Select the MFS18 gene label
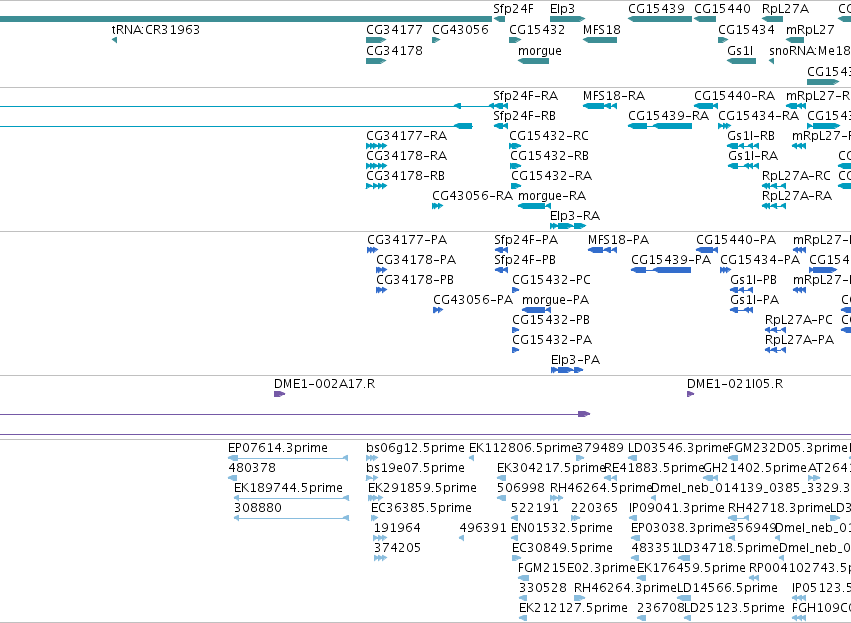The image size is (851, 623). click(x=601, y=30)
